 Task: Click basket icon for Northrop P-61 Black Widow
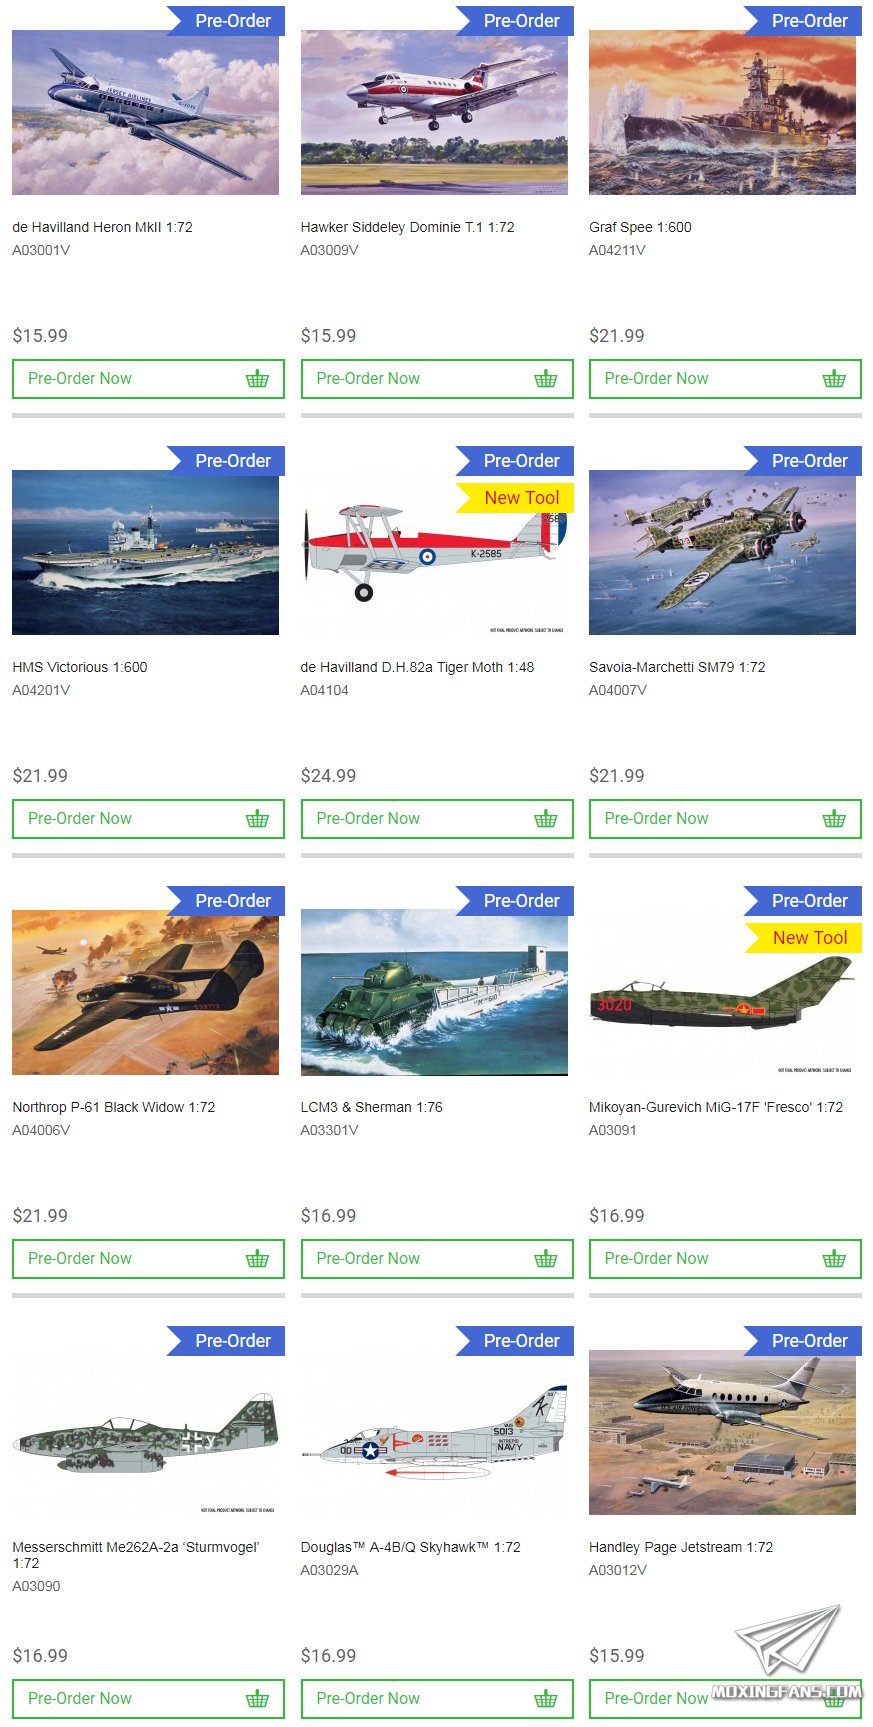[257, 1258]
